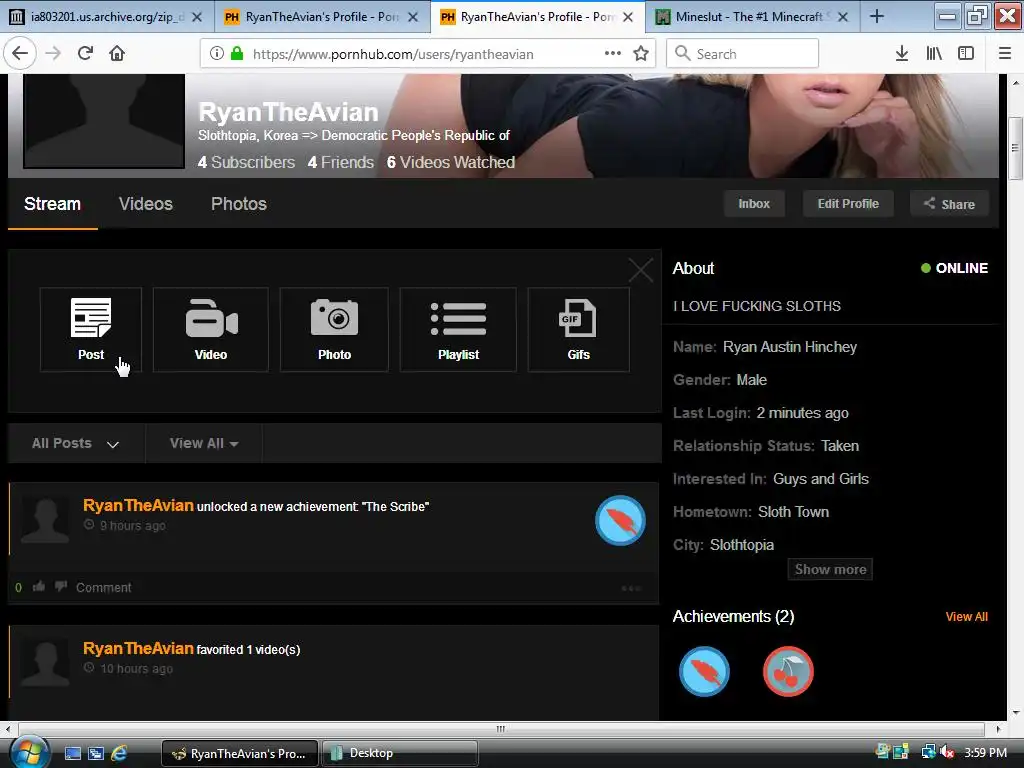Open the Library icon in the toolbar
Viewport: 1024px width, 768px height.
[x=934, y=54]
